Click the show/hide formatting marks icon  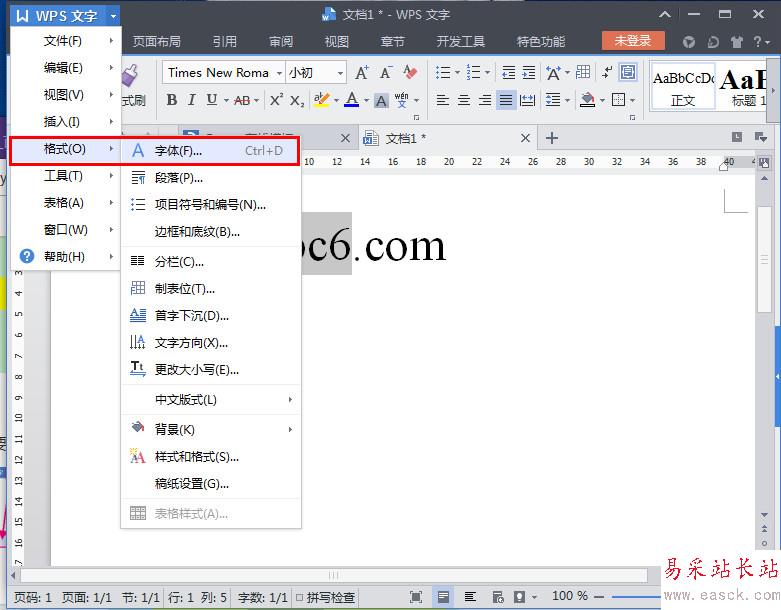click(x=606, y=73)
